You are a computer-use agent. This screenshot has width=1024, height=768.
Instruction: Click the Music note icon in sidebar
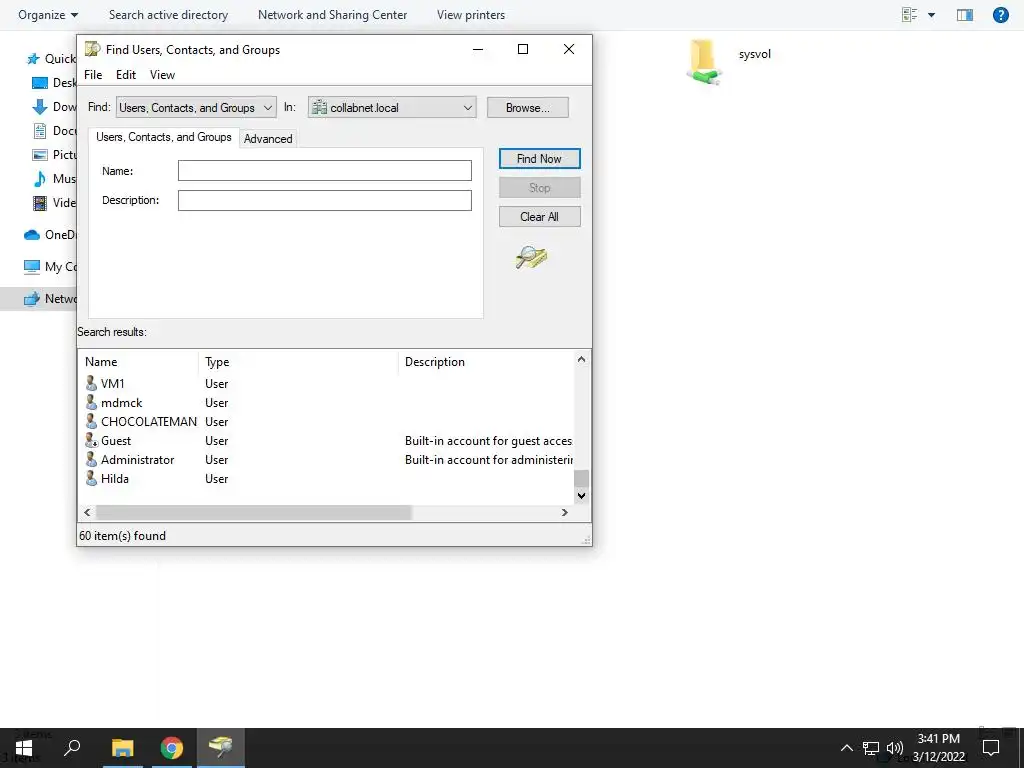pyautogui.click(x=40, y=178)
